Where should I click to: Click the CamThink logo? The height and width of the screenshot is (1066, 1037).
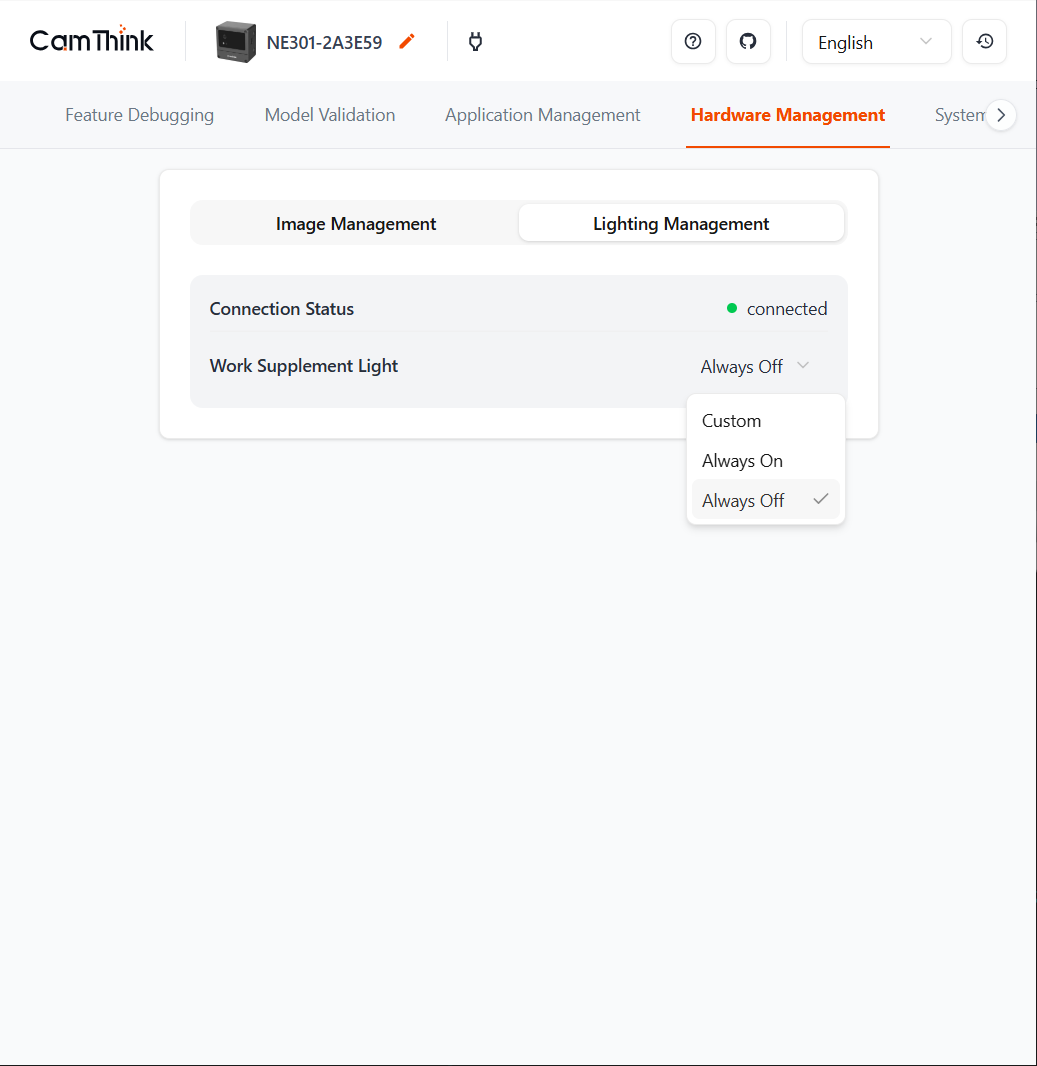[x=92, y=41]
